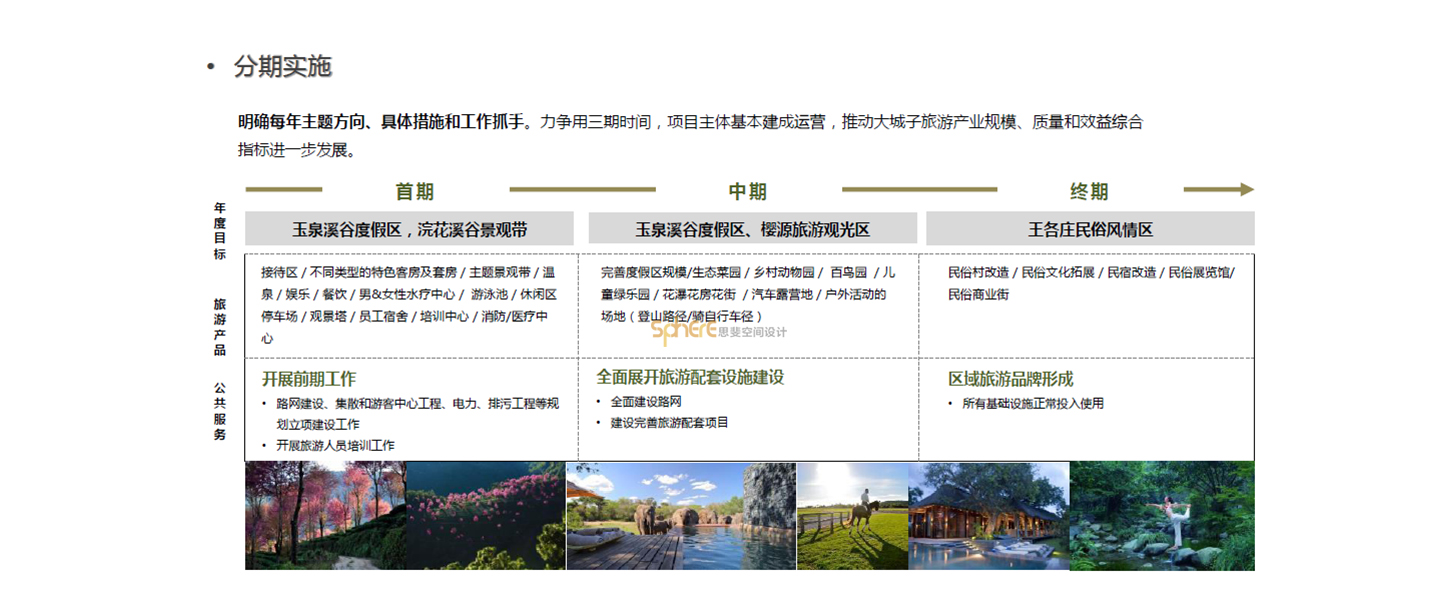Select the header "王各庄民俗风情区"
Viewport: 1440px width, 600px height.
1090,229
